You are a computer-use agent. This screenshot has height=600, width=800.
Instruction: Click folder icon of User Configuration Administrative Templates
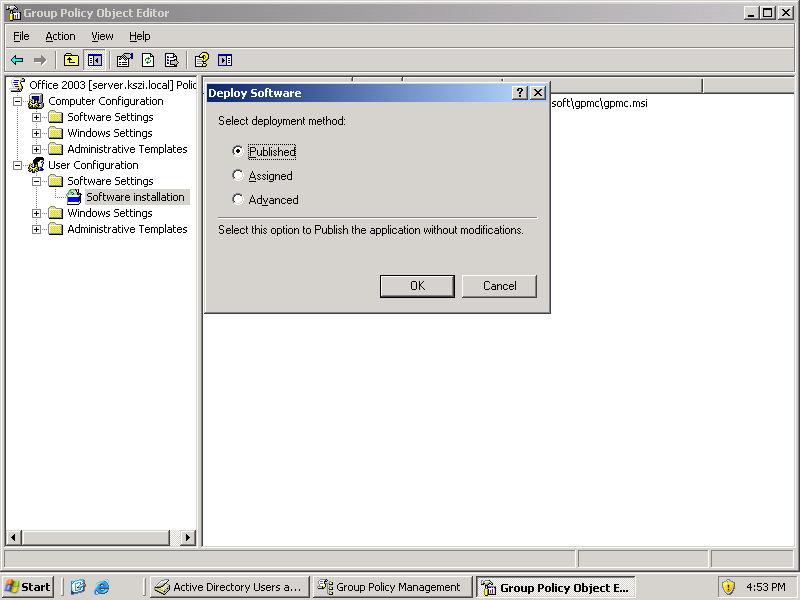coord(55,229)
